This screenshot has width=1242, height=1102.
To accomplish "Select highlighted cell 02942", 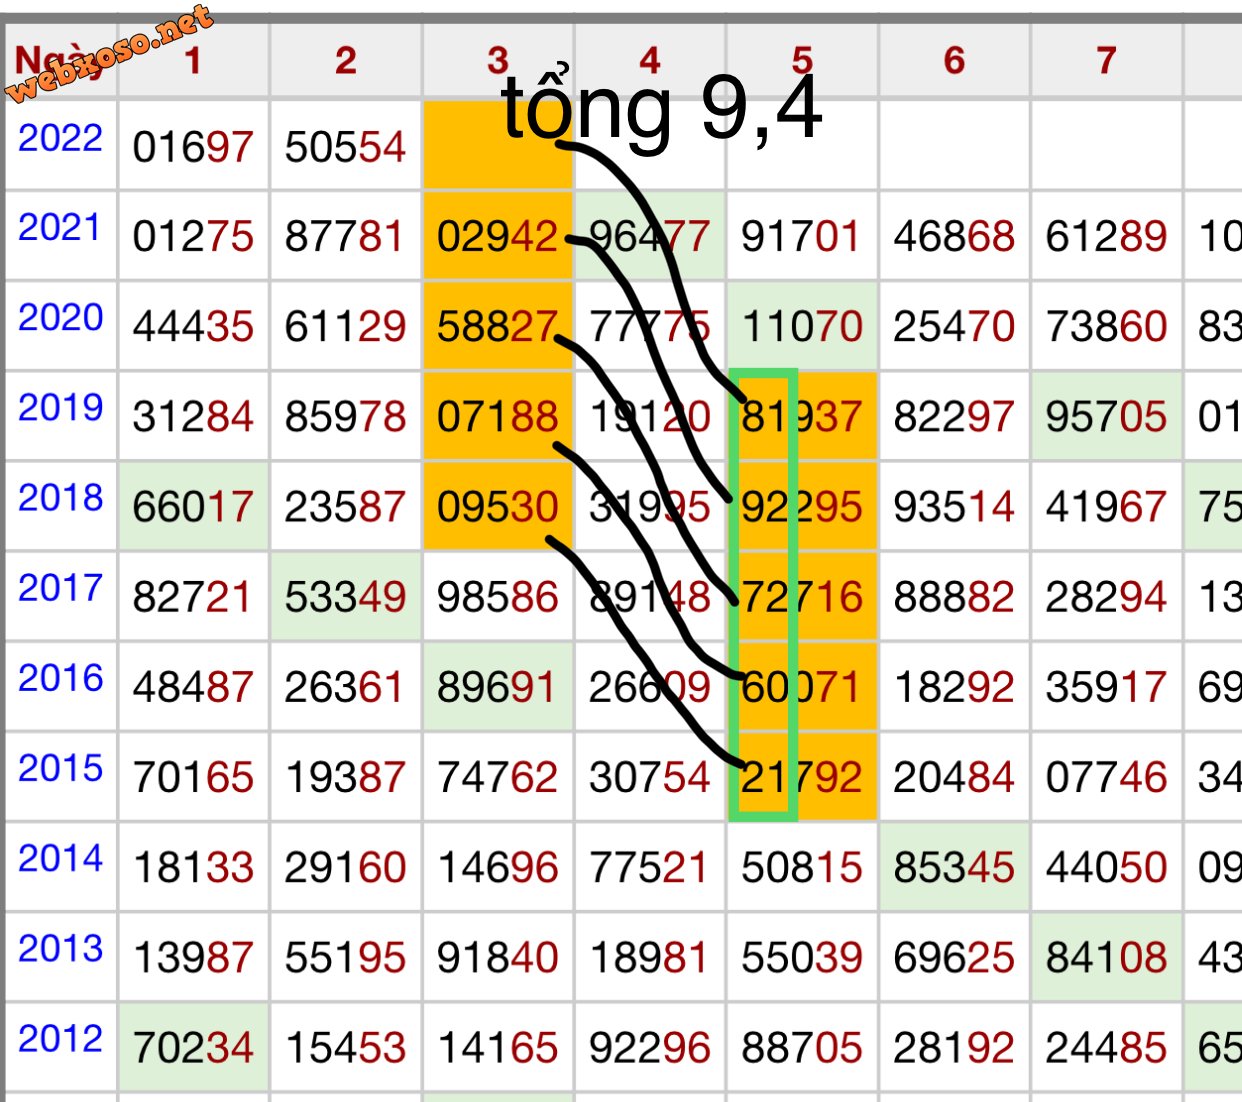I will [x=497, y=237].
